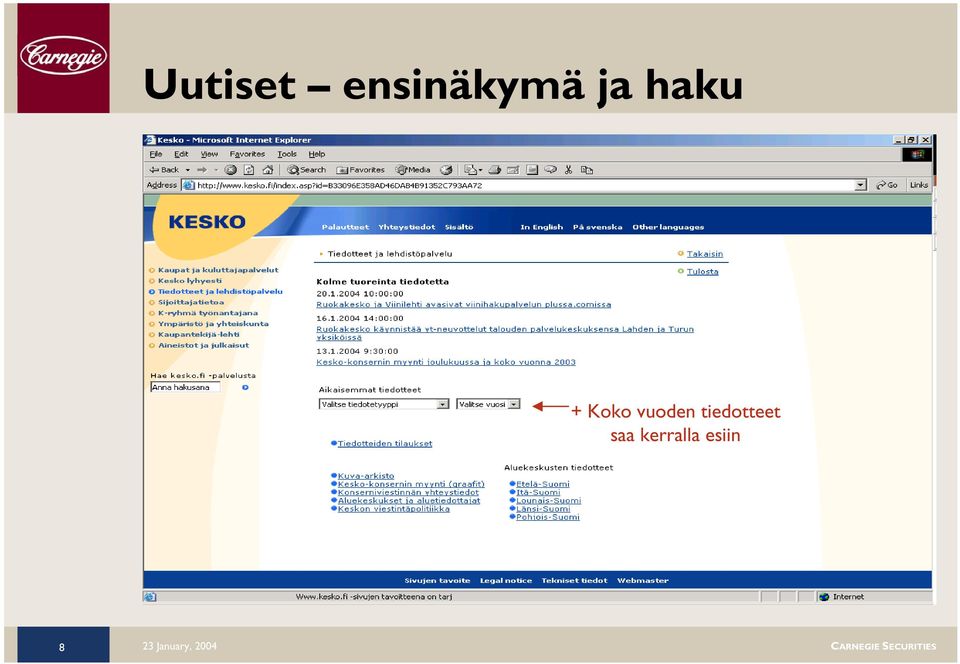The image size is (960, 664).
Task: Open the Kuva-arkisto link
Action: pos(366,476)
